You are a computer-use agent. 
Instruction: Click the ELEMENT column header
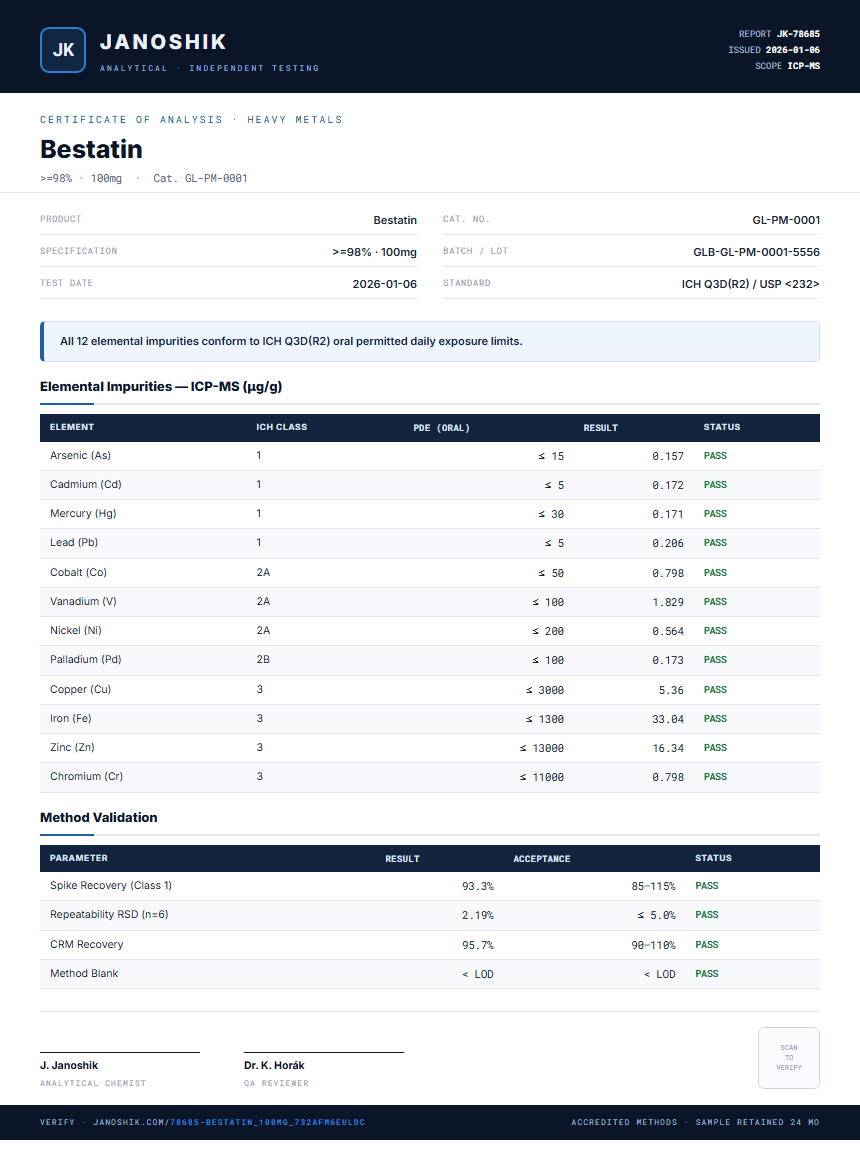(x=71, y=427)
